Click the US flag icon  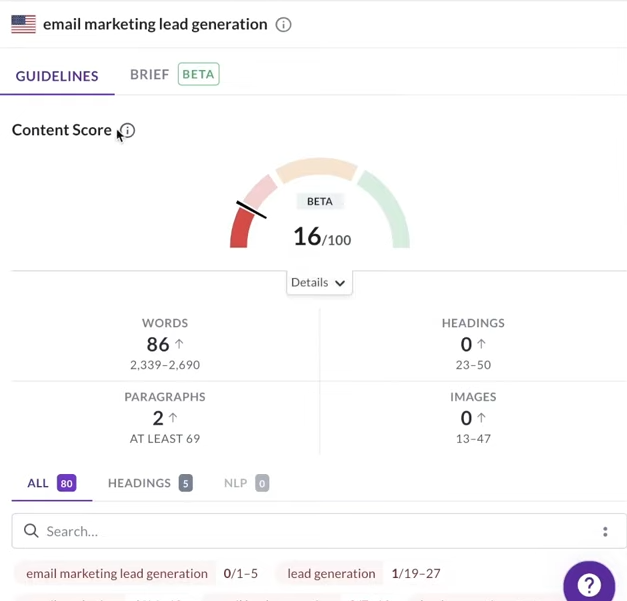click(x=24, y=24)
